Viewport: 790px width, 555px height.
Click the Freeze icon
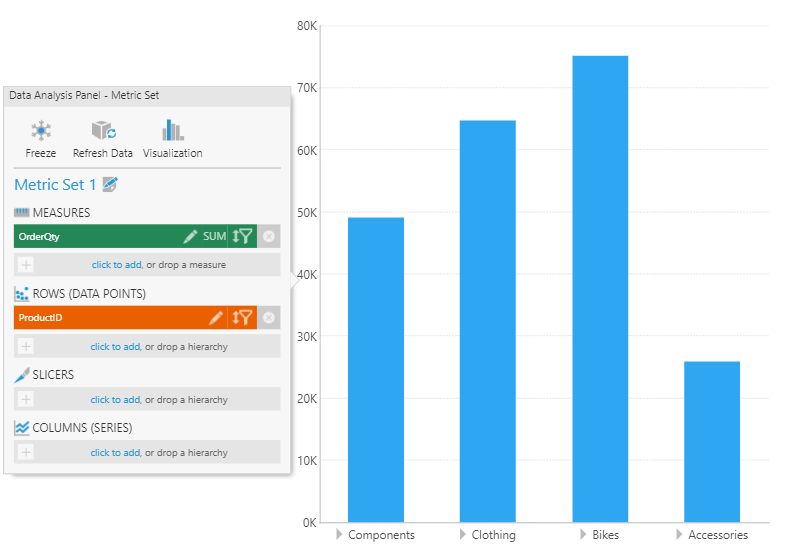41,131
